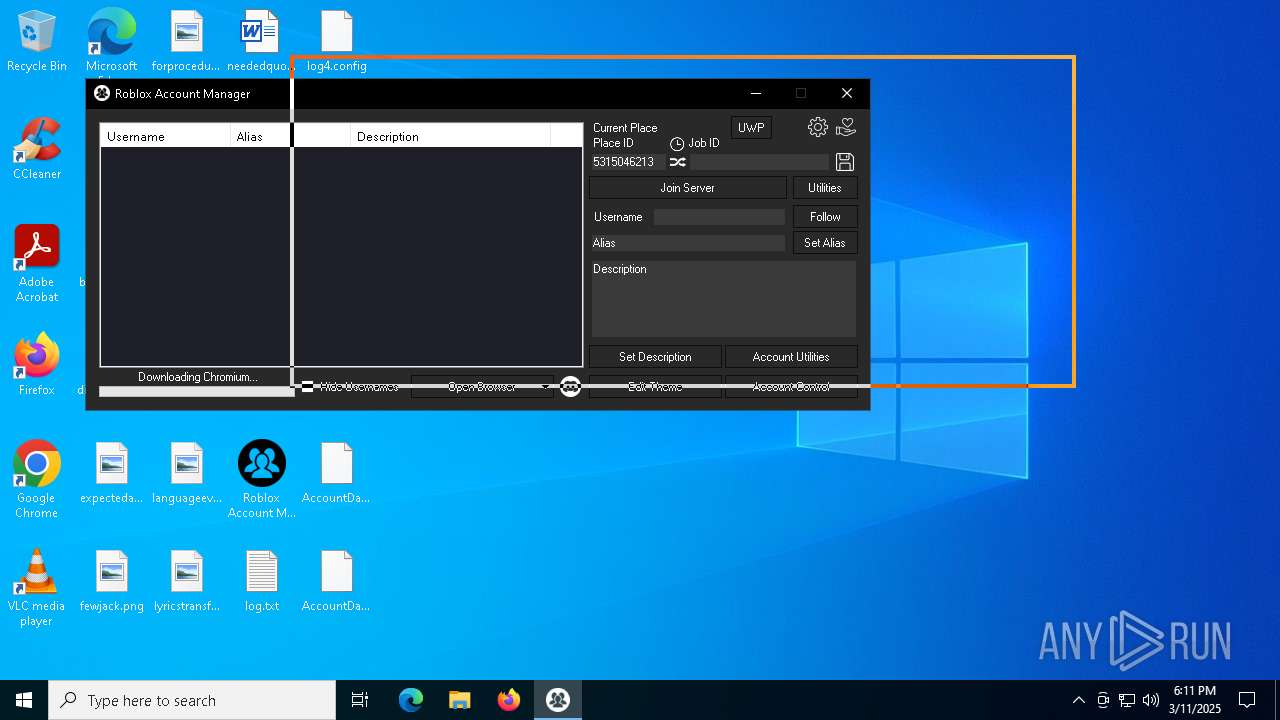Open Task View on the taskbar
The height and width of the screenshot is (720, 1280).
point(360,700)
